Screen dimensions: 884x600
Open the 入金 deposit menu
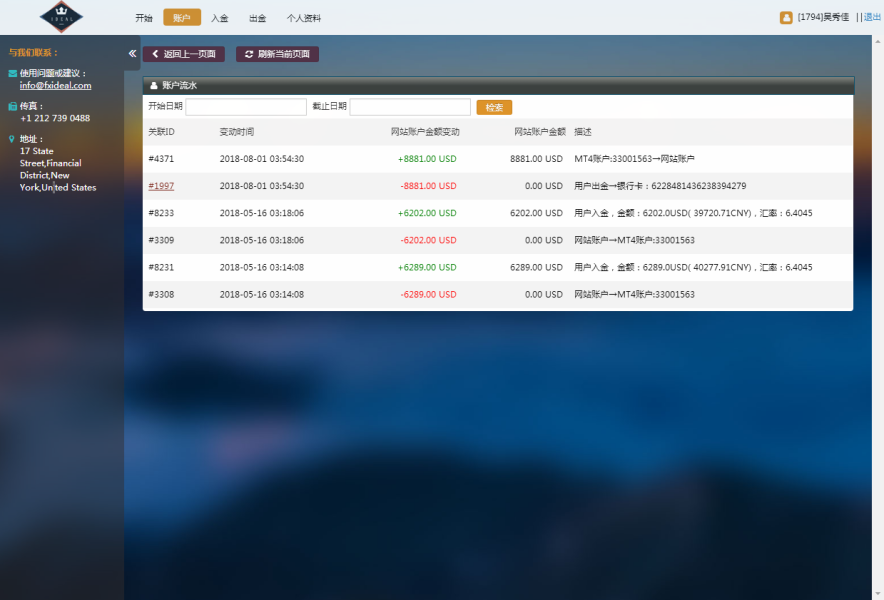tap(219, 18)
